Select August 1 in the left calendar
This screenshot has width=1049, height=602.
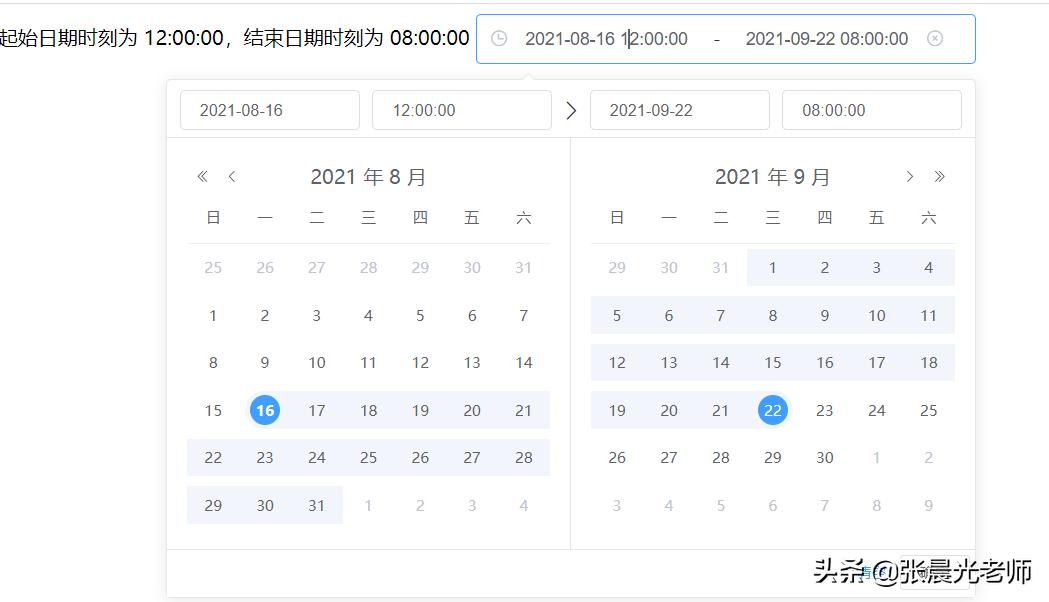tap(212, 315)
